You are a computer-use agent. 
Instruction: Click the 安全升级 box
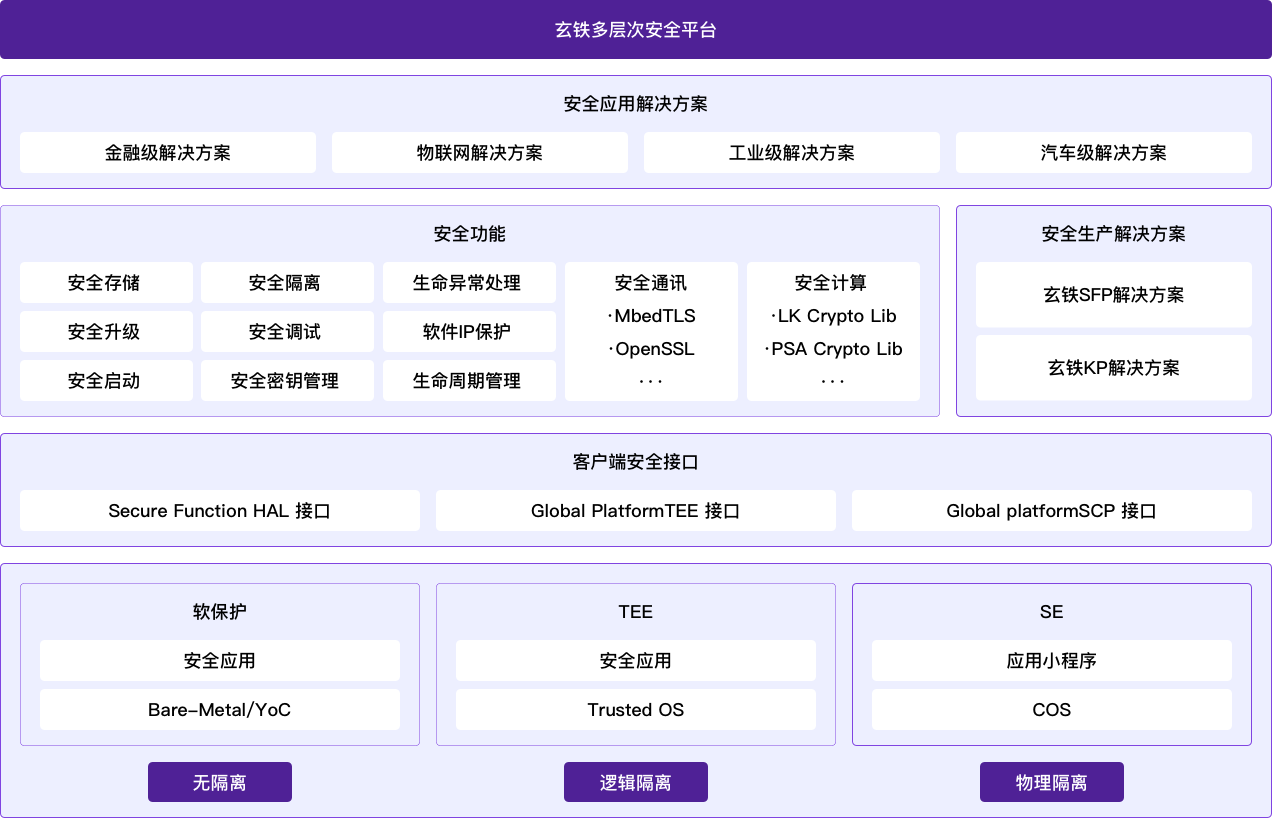pos(106,332)
